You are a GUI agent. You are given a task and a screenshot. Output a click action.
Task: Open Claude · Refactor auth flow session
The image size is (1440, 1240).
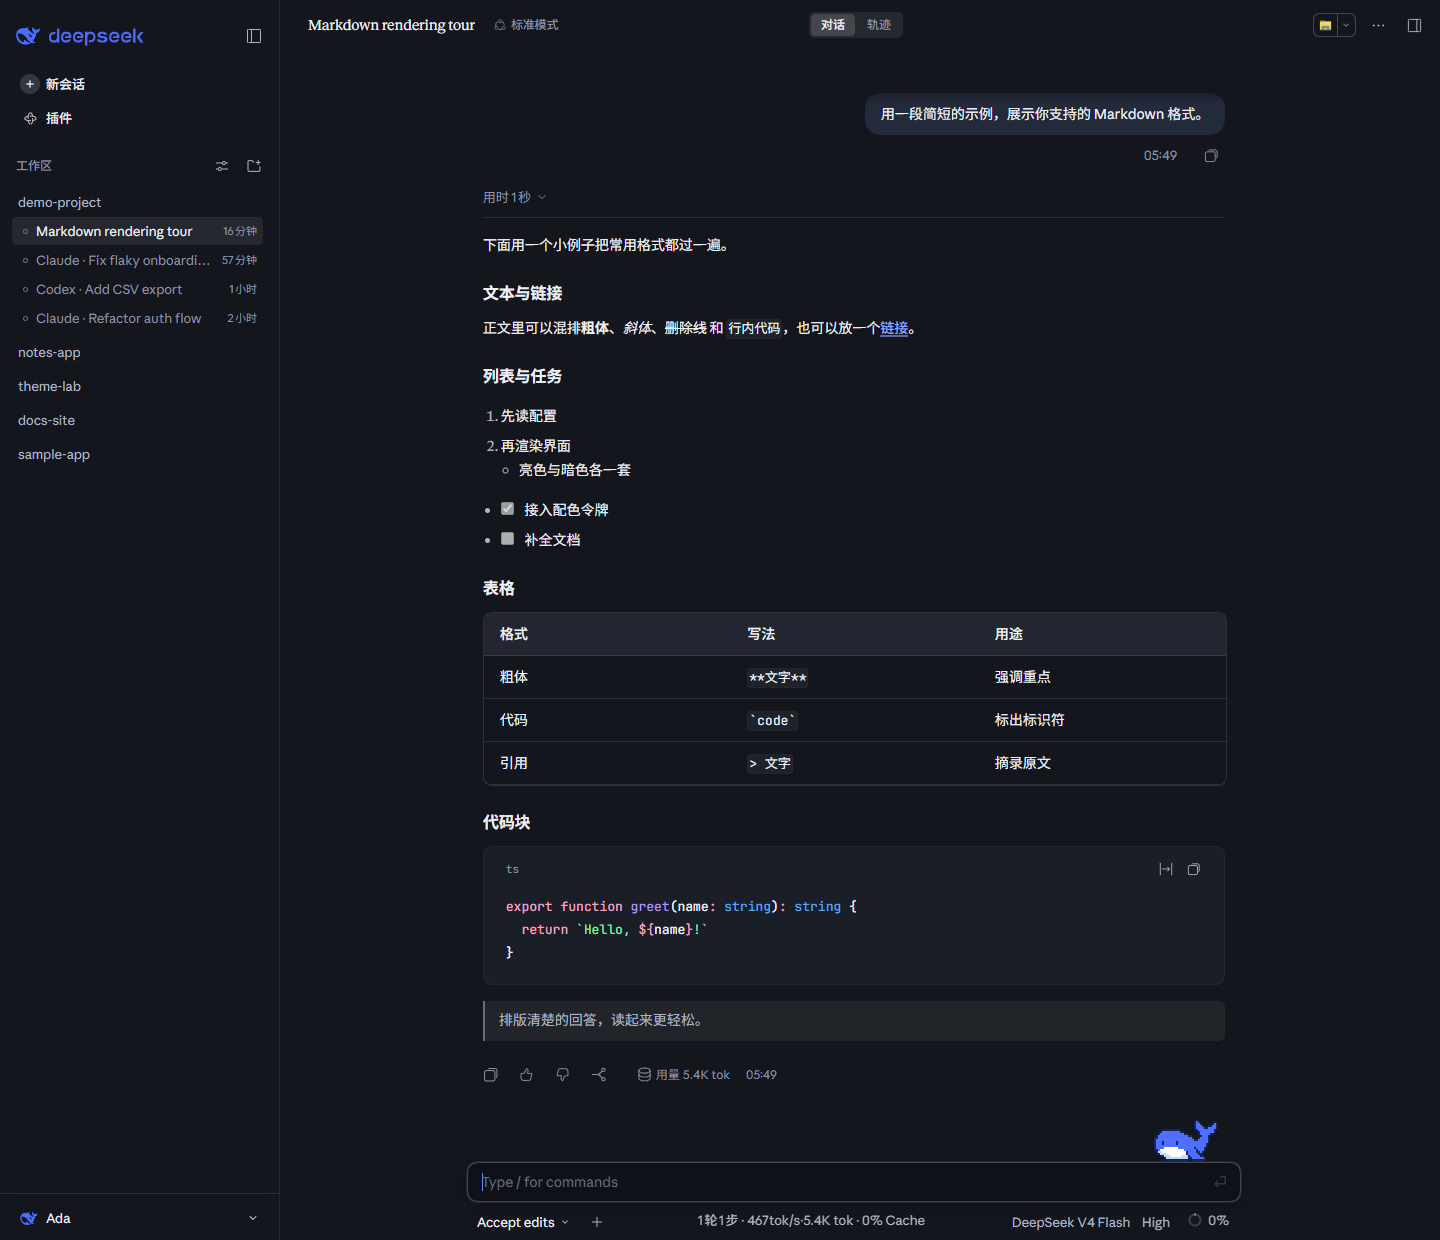[137, 318]
